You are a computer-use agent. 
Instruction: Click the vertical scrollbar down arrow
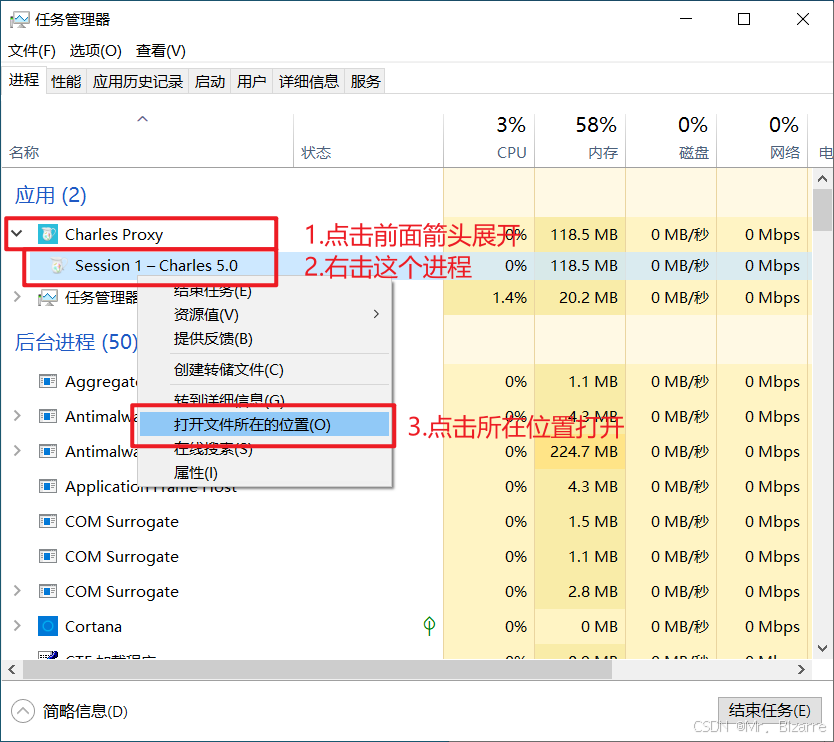pos(822,648)
